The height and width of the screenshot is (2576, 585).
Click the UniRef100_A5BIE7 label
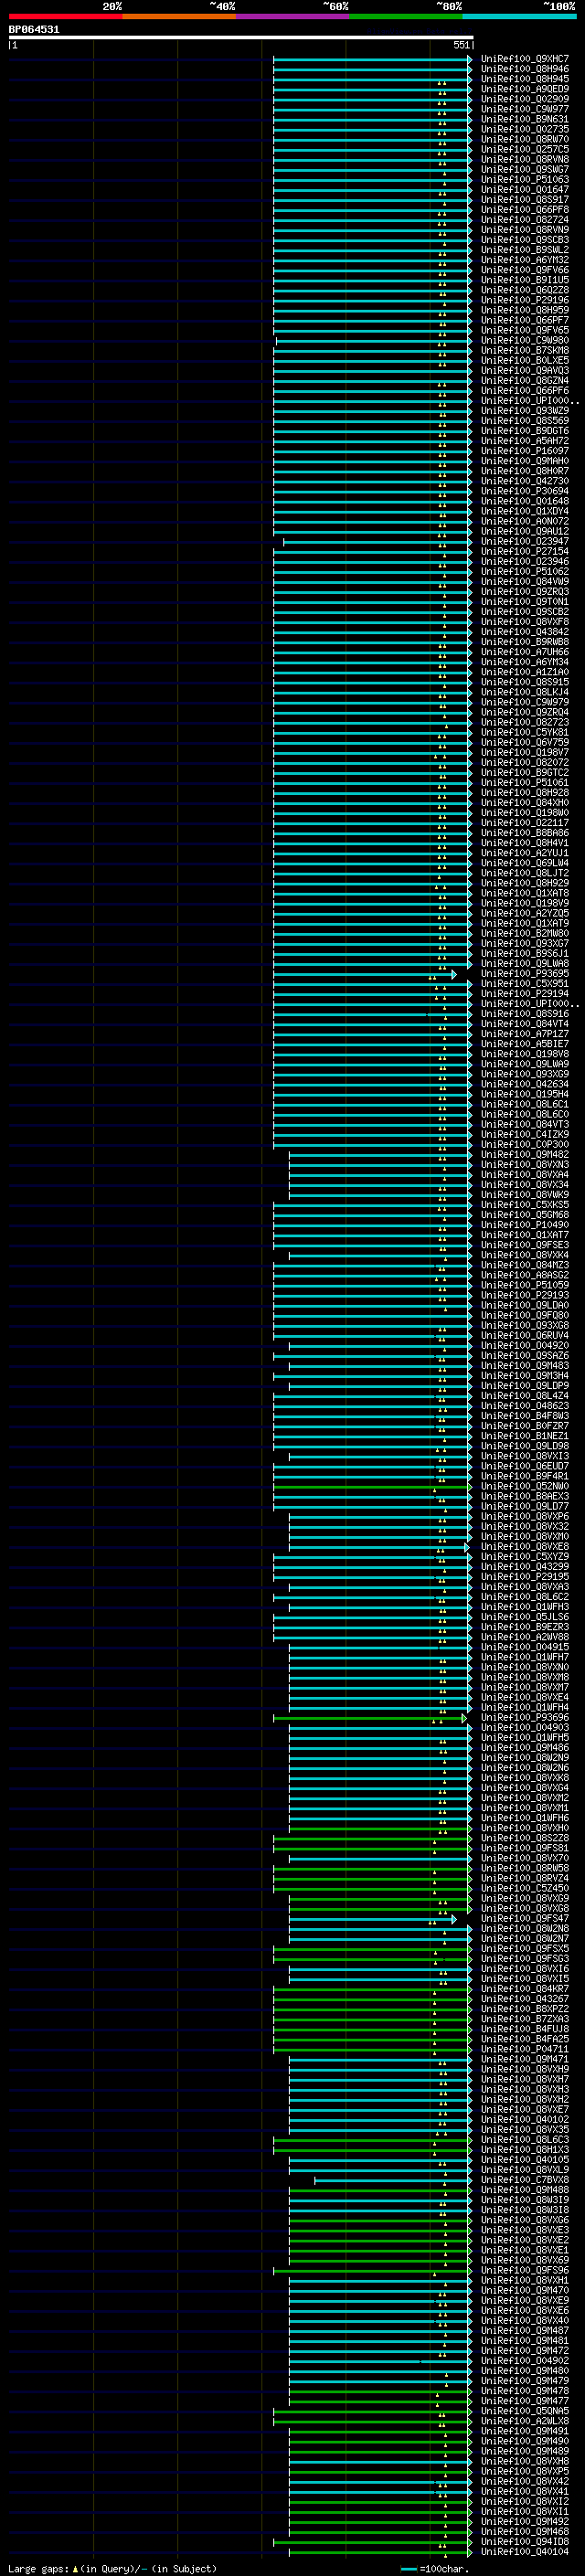click(x=525, y=1044)
